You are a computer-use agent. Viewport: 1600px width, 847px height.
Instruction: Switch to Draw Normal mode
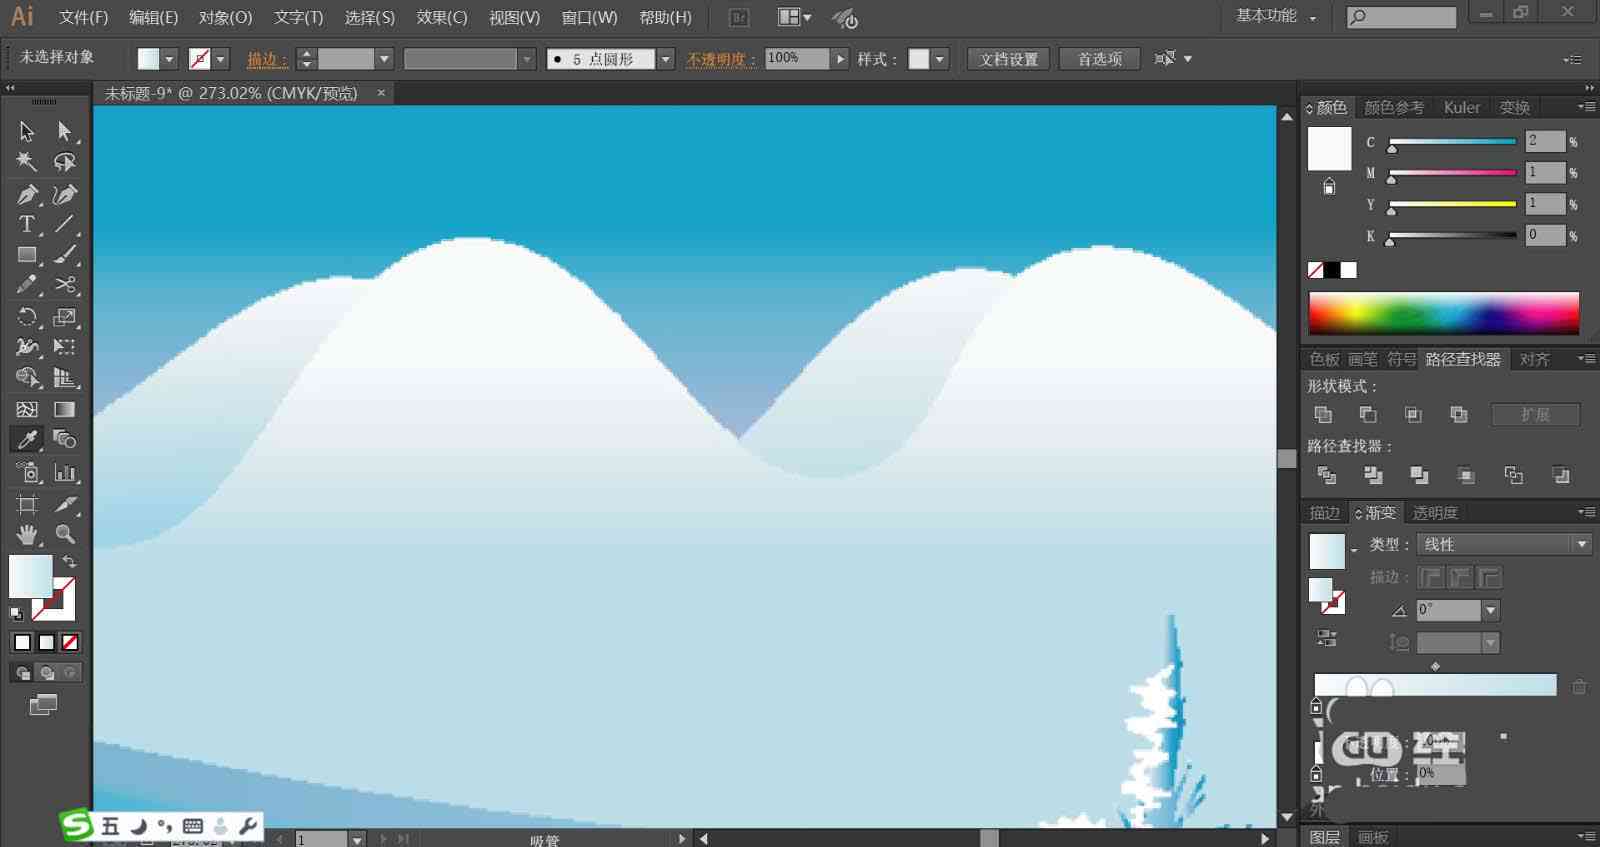coord(22,673)
